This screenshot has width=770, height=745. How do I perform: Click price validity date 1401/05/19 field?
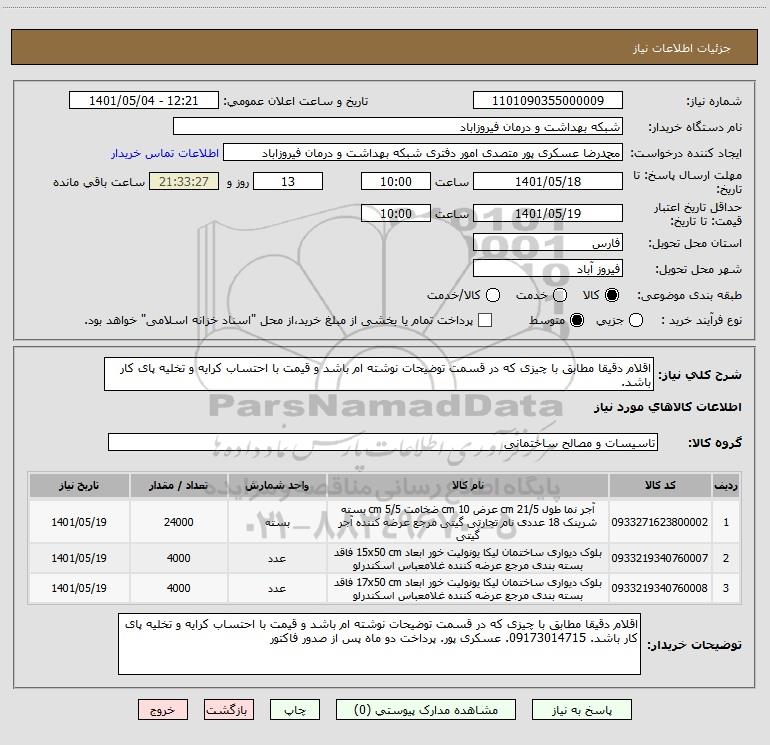point(548,214)
